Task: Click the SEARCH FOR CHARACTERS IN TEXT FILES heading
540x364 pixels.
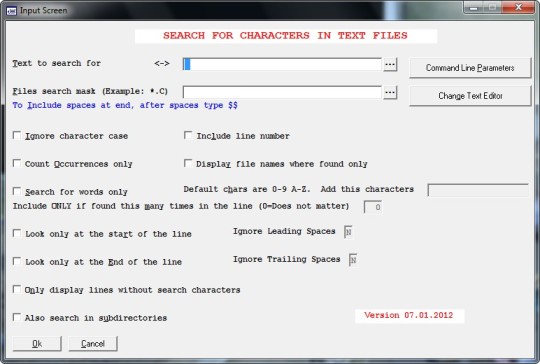Action: coord(285,36)
